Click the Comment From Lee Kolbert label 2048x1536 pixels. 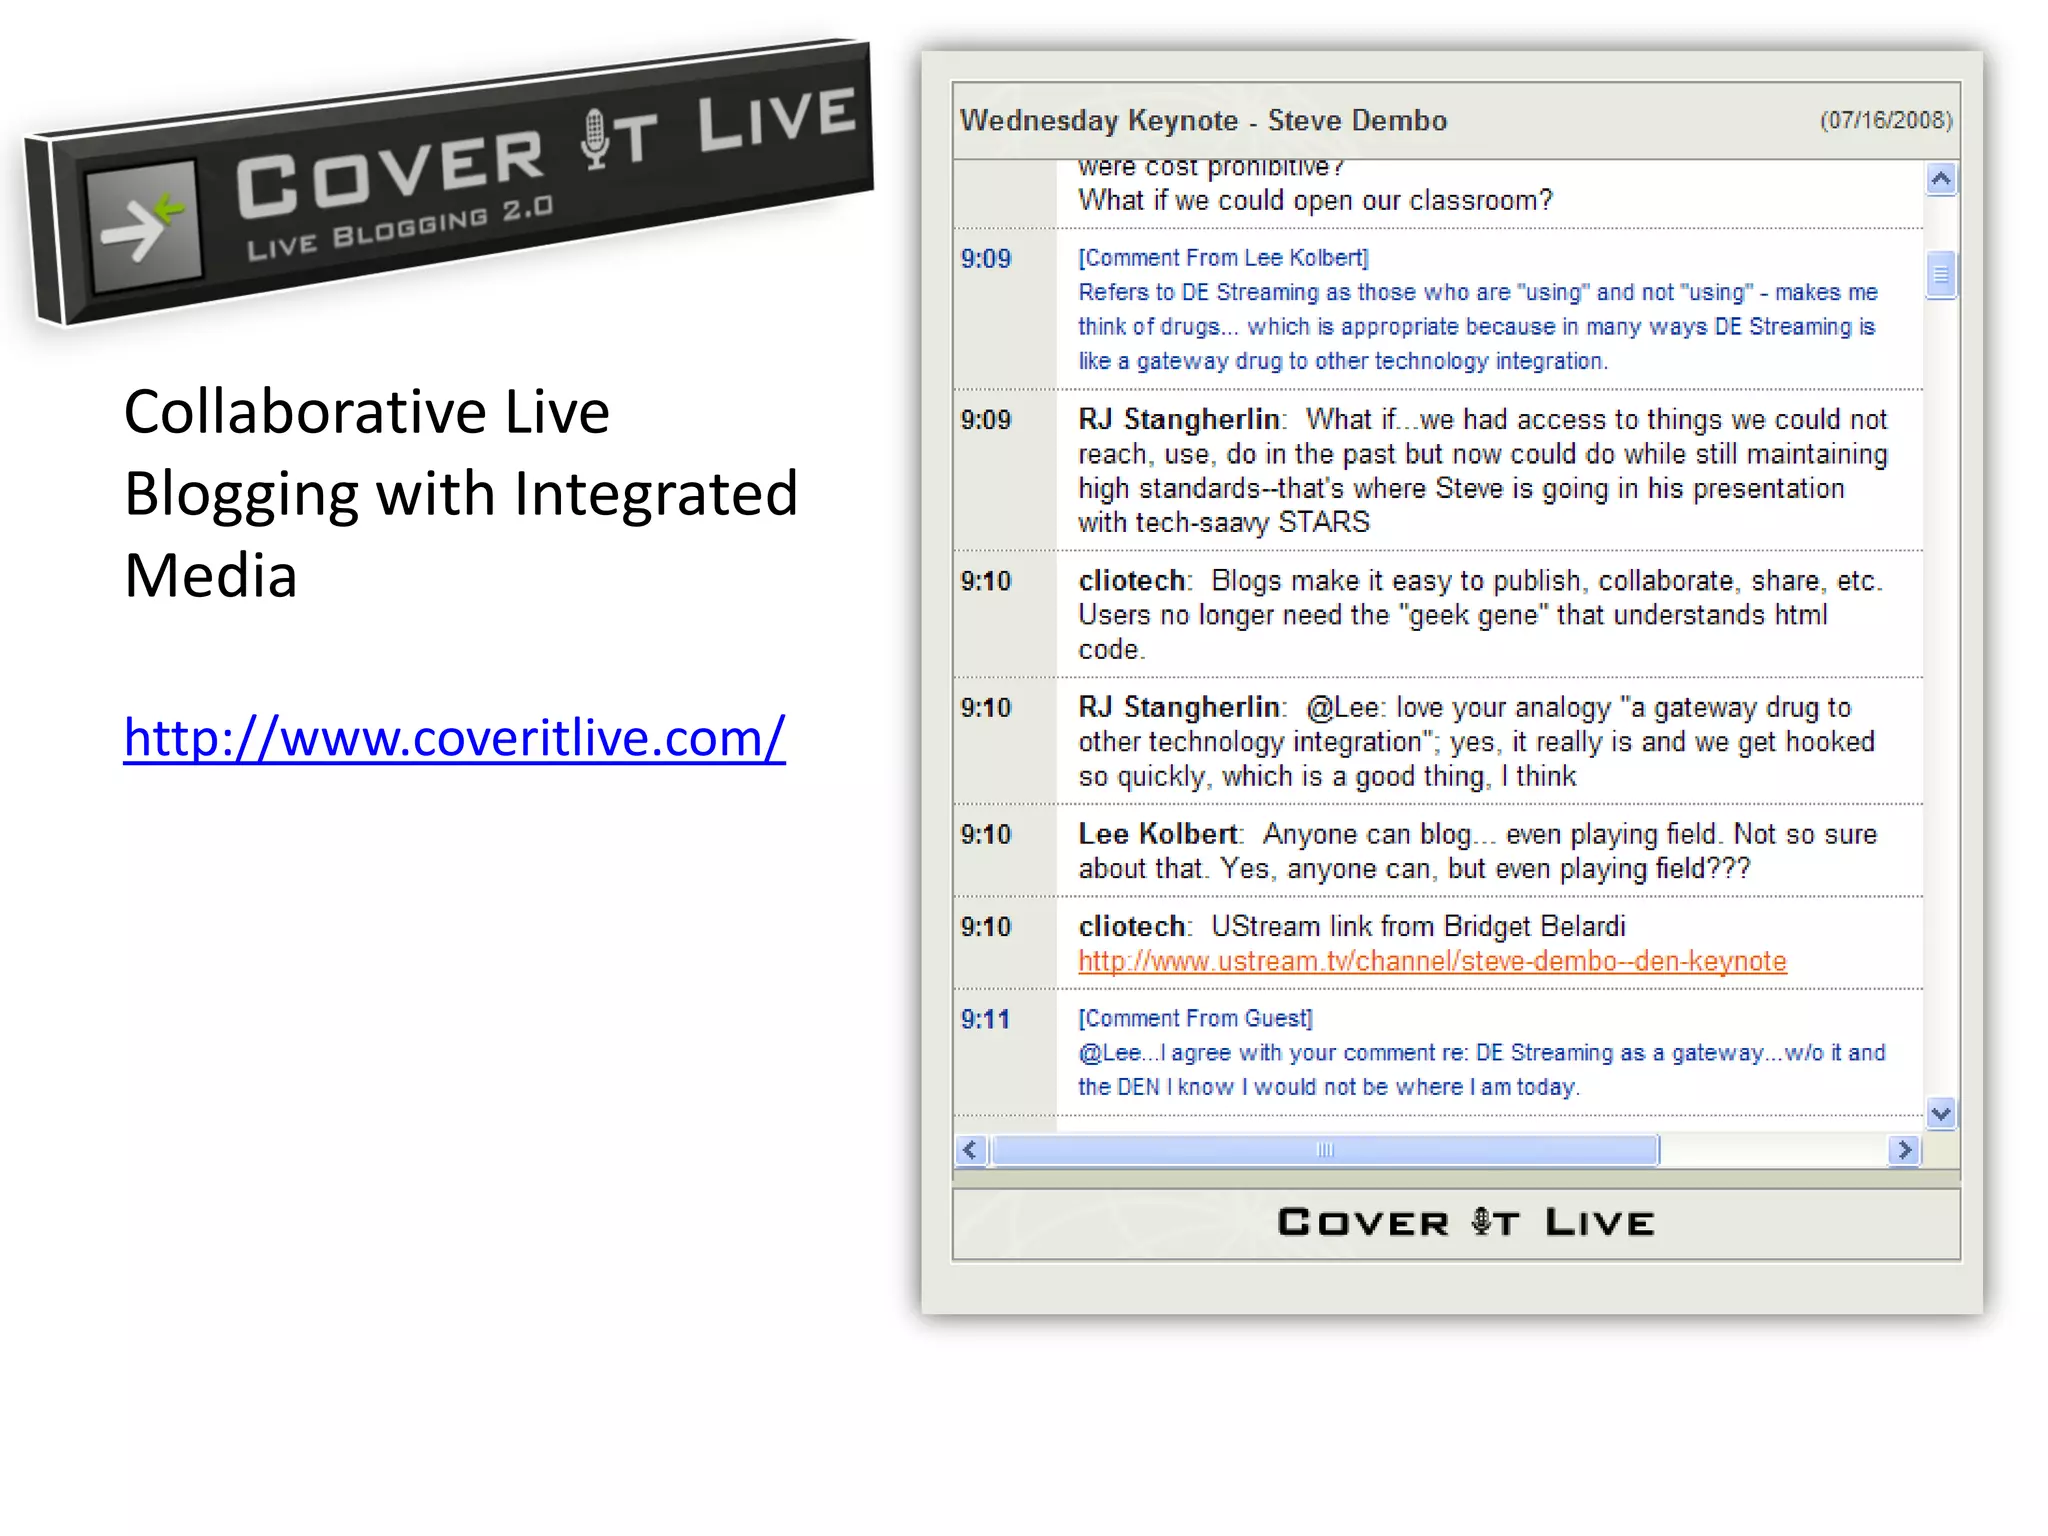coord(1222,258)
